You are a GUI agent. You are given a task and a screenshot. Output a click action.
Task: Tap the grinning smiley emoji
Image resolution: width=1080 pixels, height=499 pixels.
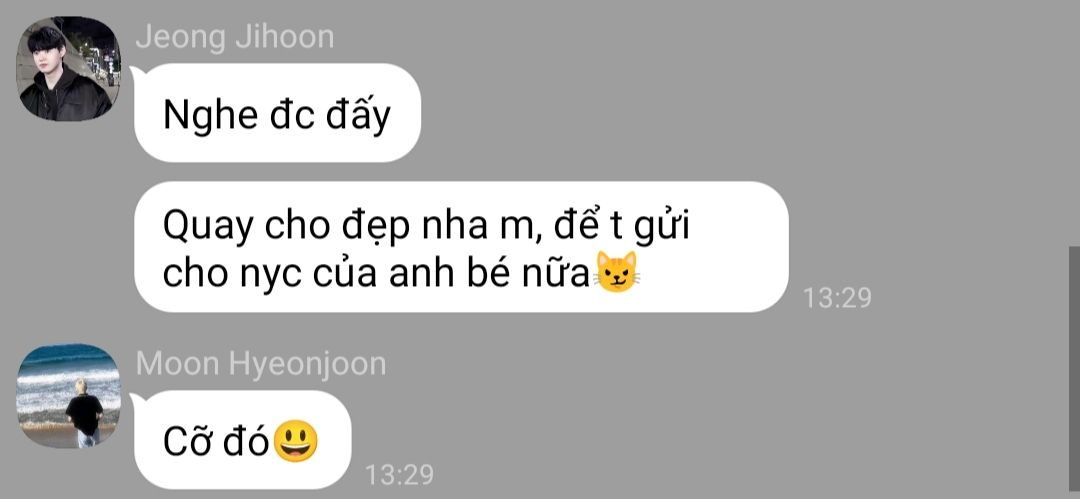tap(296, 442)
